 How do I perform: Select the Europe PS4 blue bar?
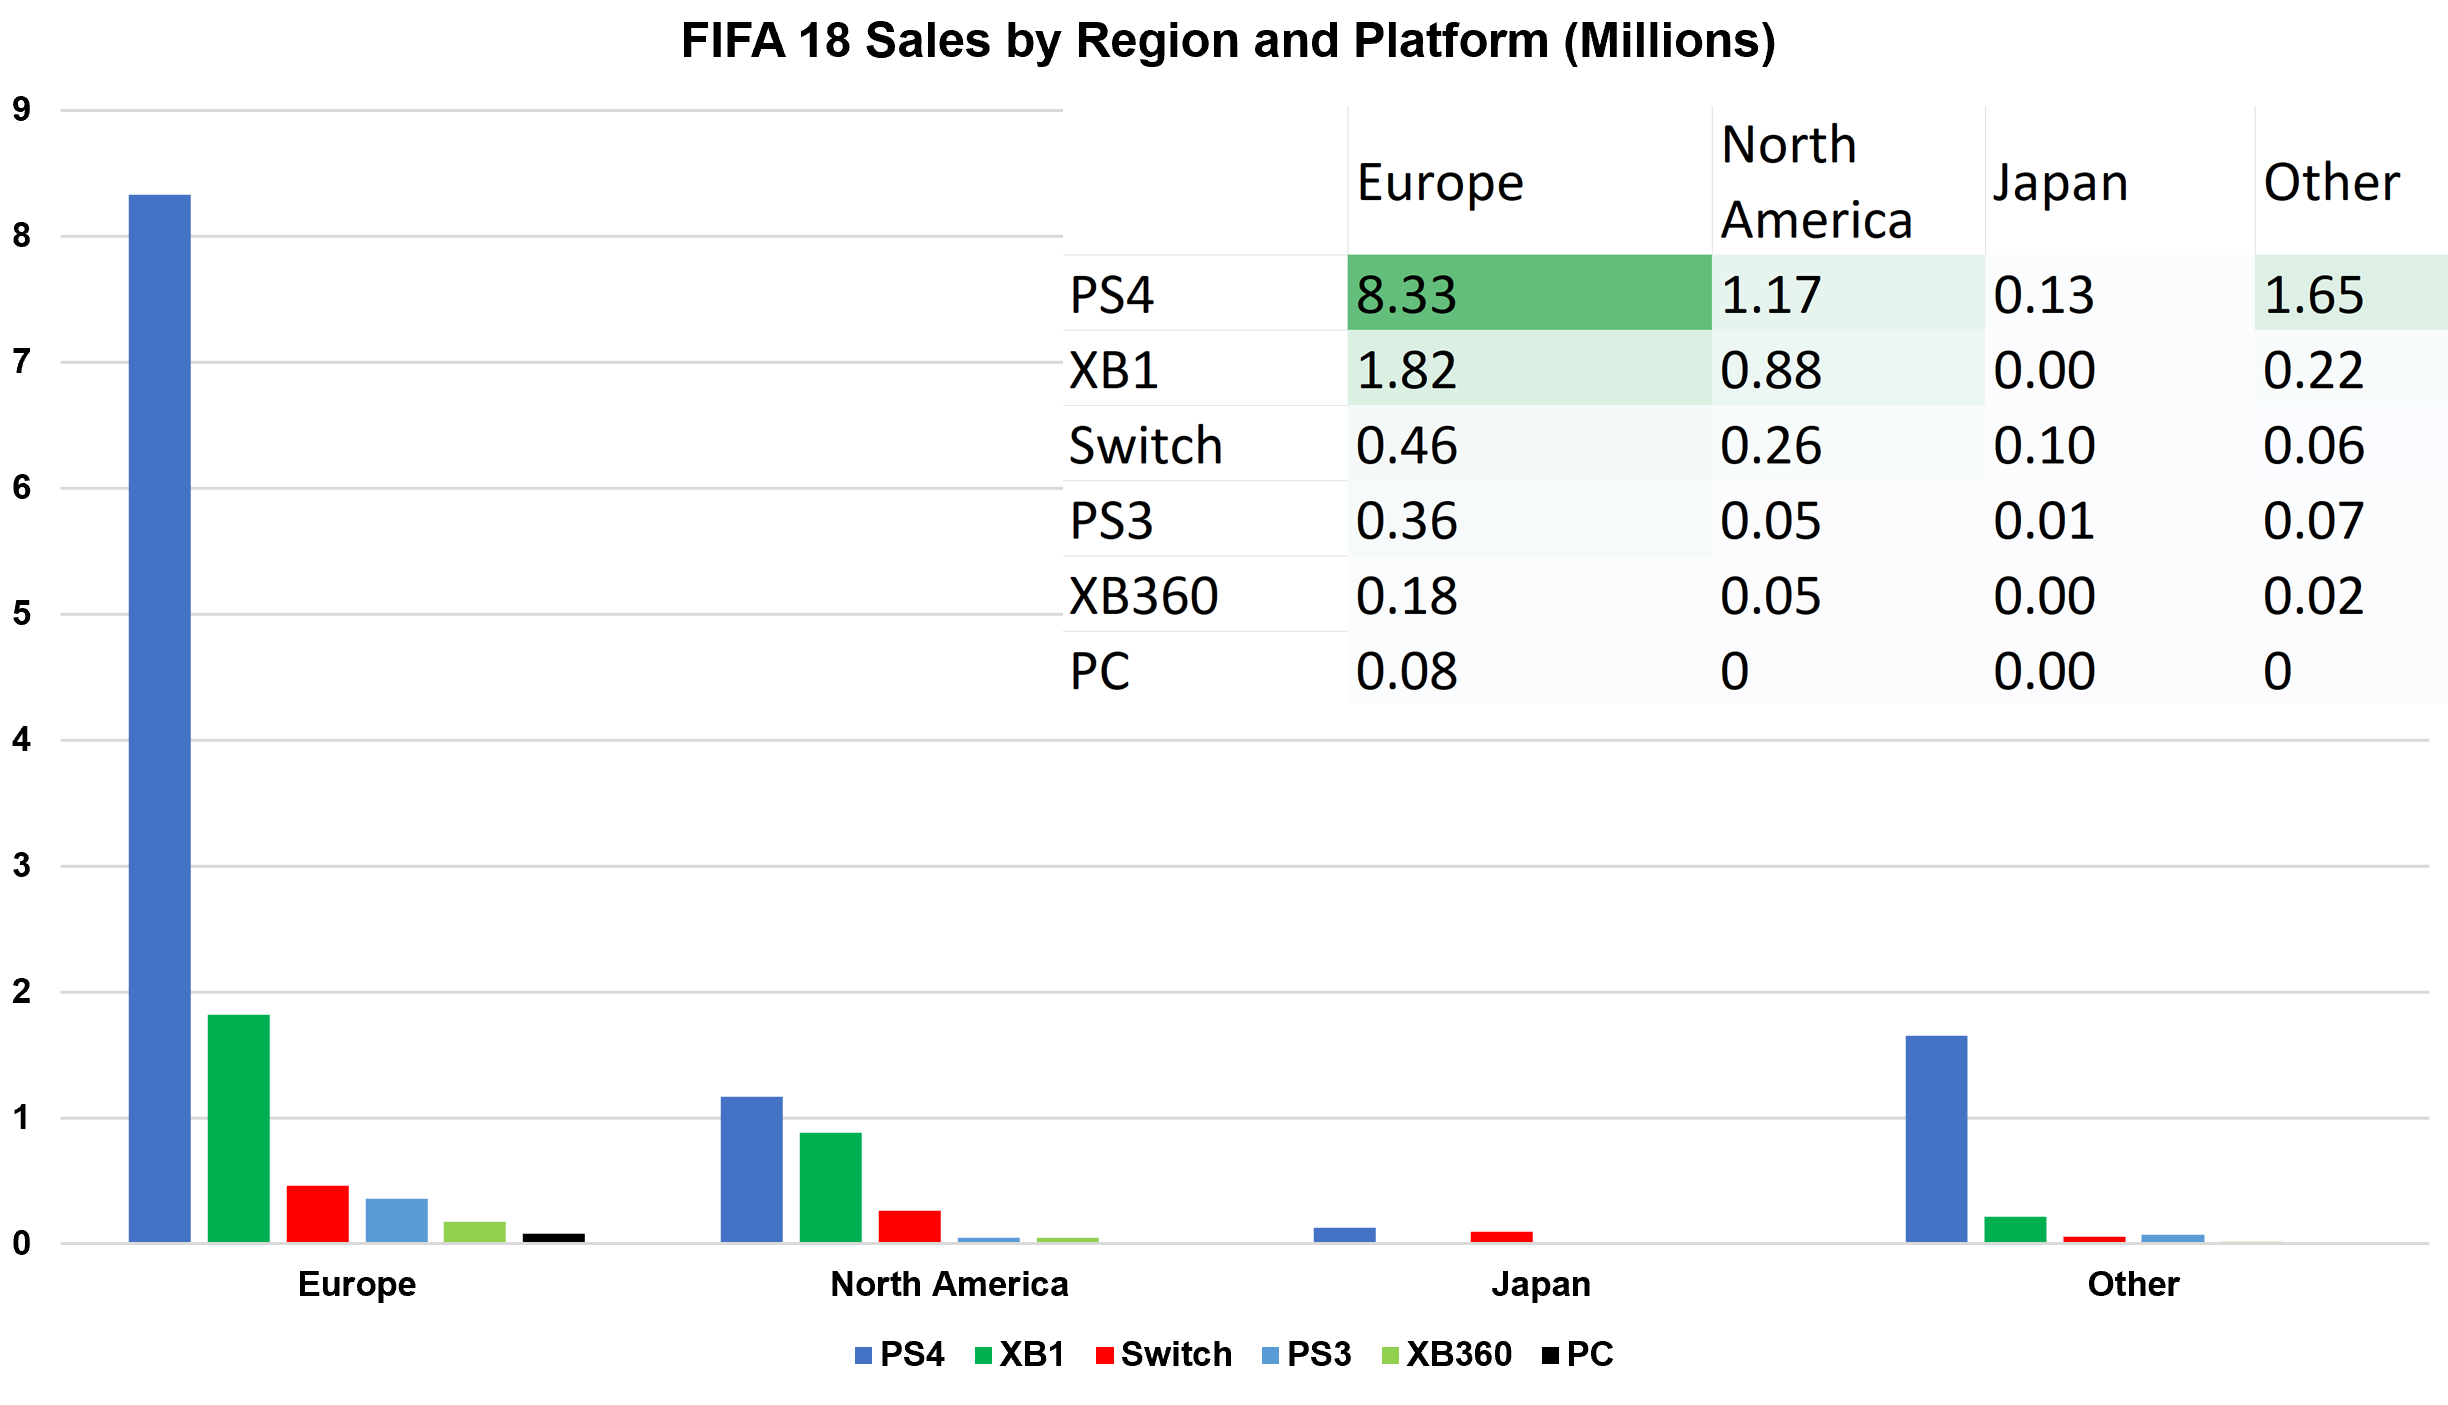coord(160,720)
